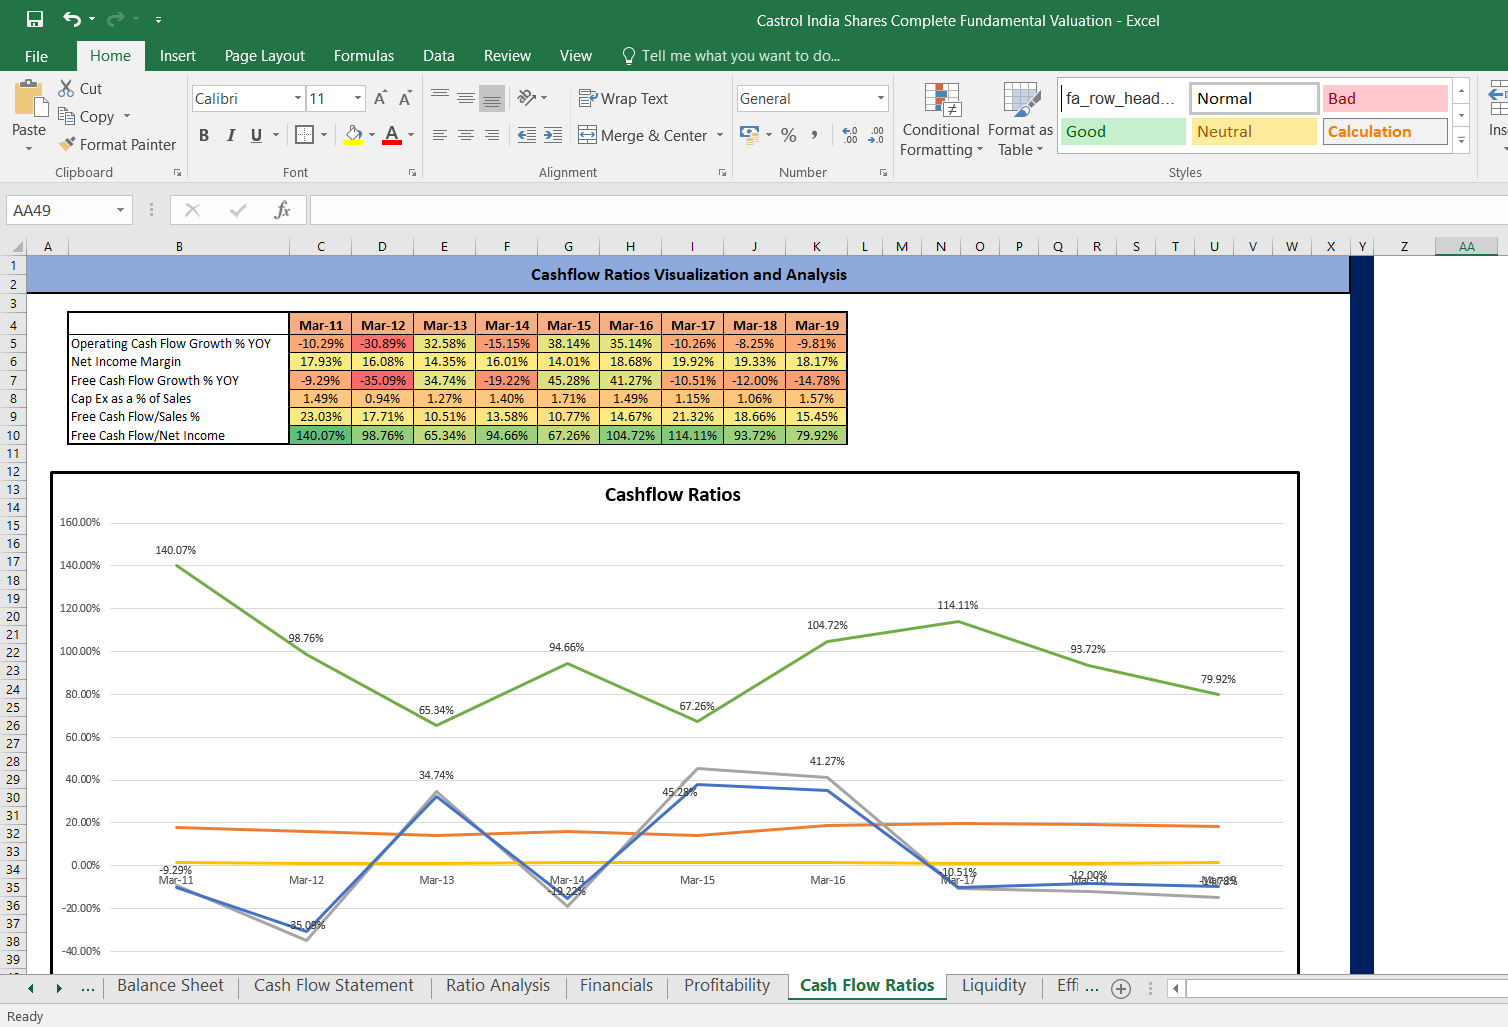Click the Insert Function fx icon
Screen dimensions: 1508x1027
(x=283, y=210)
